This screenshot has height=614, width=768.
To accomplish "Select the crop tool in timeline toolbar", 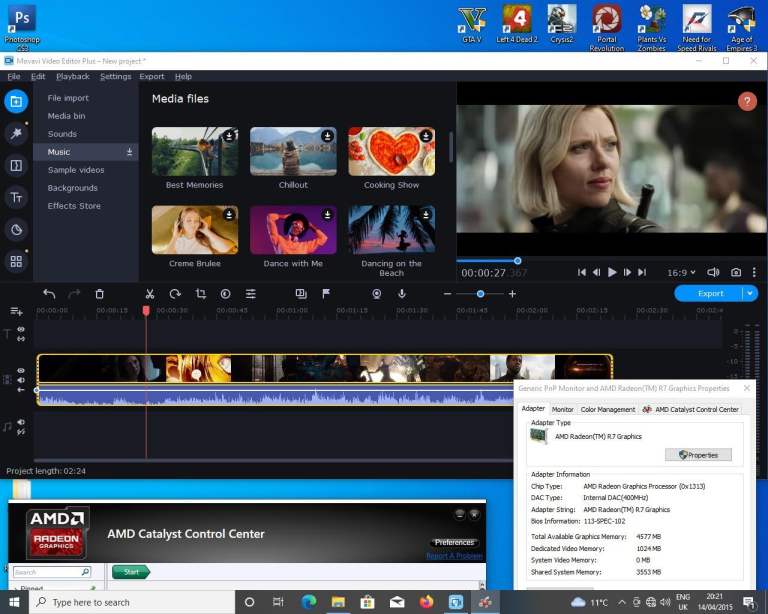I will tap(200, 294).
